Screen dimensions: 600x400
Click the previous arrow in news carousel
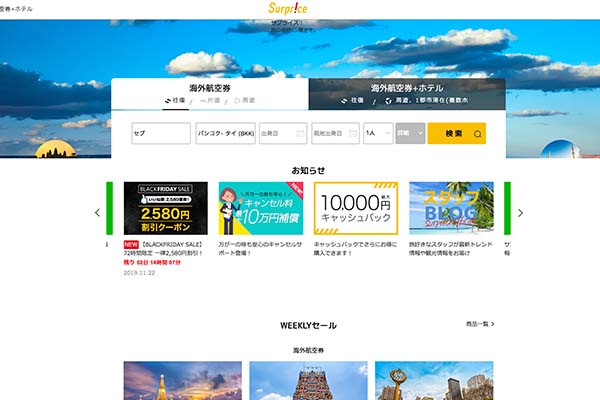(x=97, y=213)
